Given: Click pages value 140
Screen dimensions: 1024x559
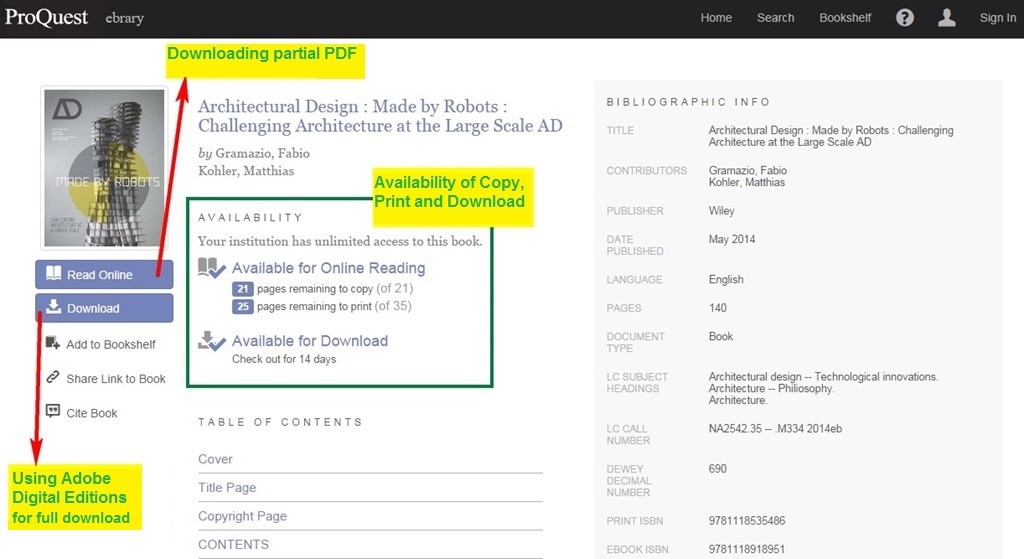Looking at the screenshot, I should pyautogui.click(x=717, y=308).
